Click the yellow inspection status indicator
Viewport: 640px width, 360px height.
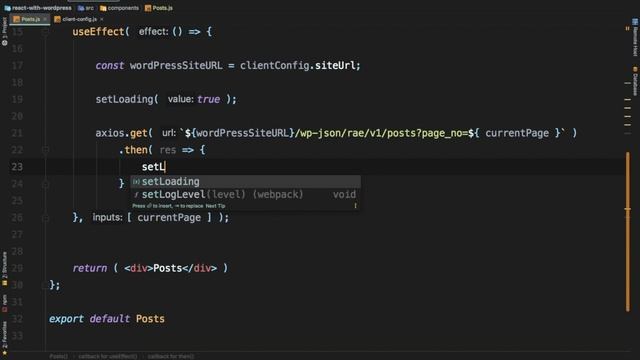[627, 29]
